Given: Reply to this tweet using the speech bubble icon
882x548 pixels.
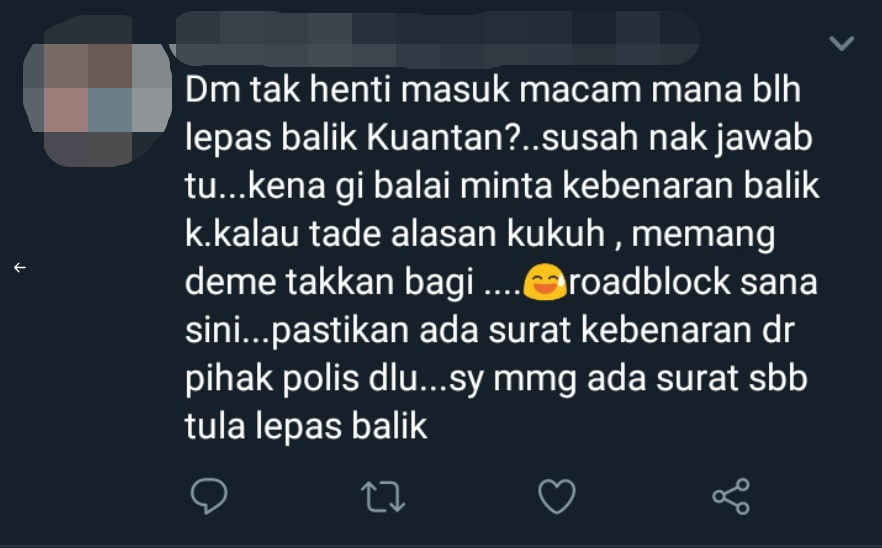Looking at the screenshot, I should coord(209,496).
